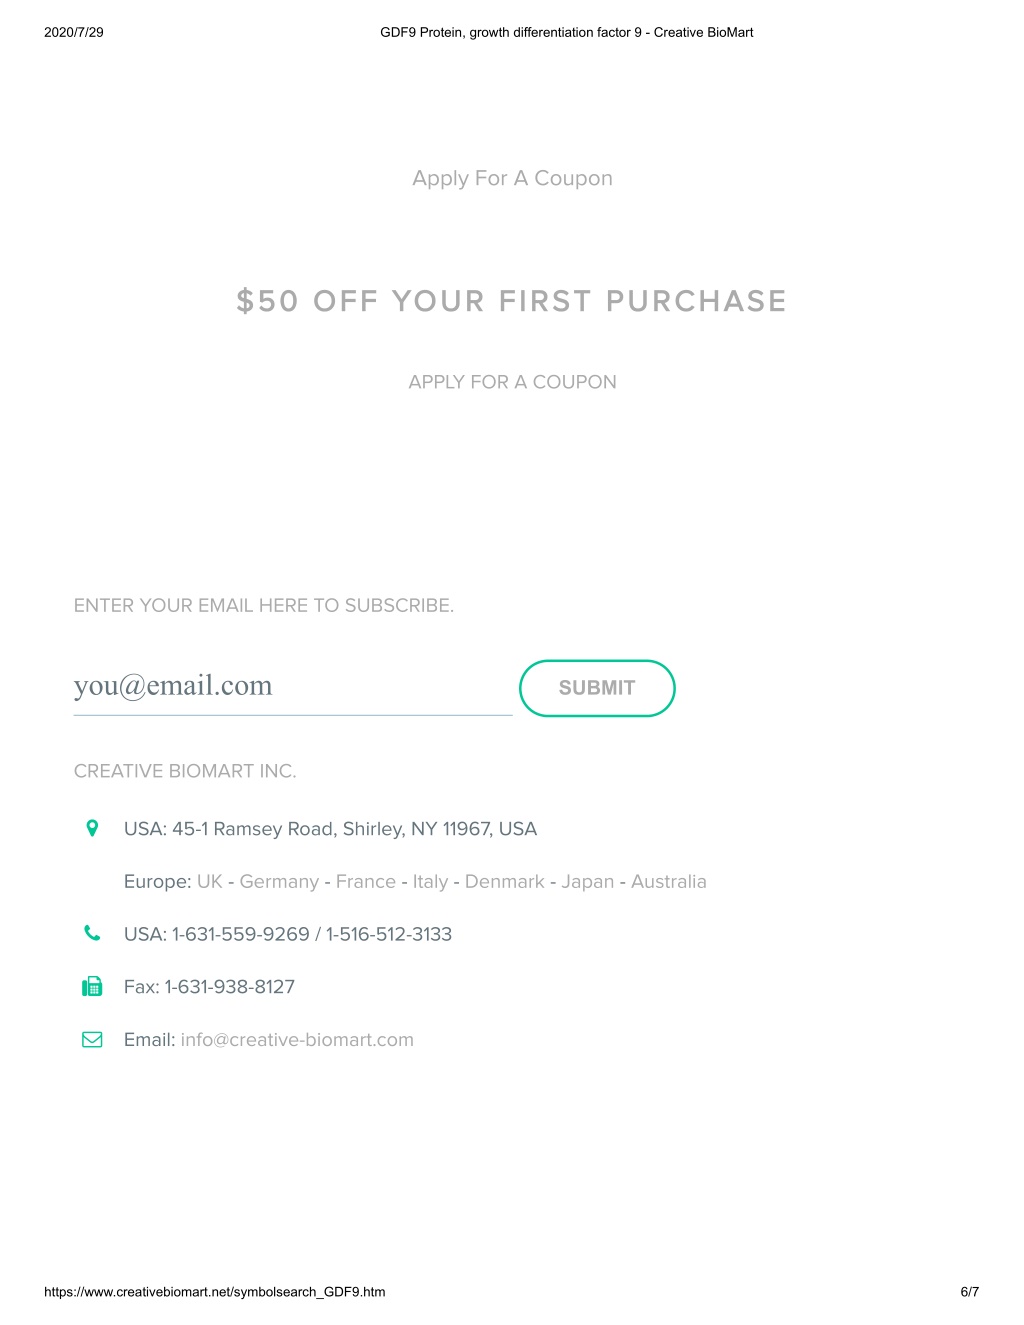Click the phone handset icon

coord(92,933)
